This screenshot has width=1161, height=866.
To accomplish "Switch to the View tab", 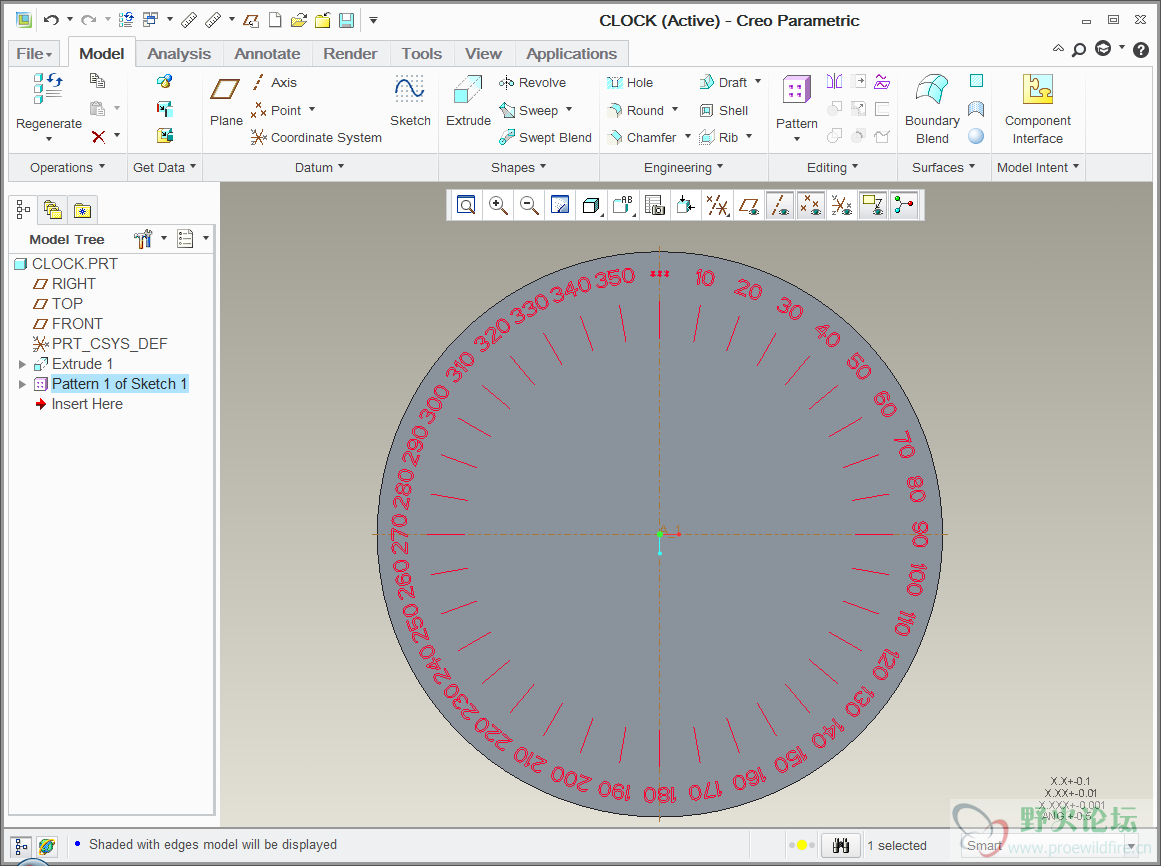I will tap(484, 53).
